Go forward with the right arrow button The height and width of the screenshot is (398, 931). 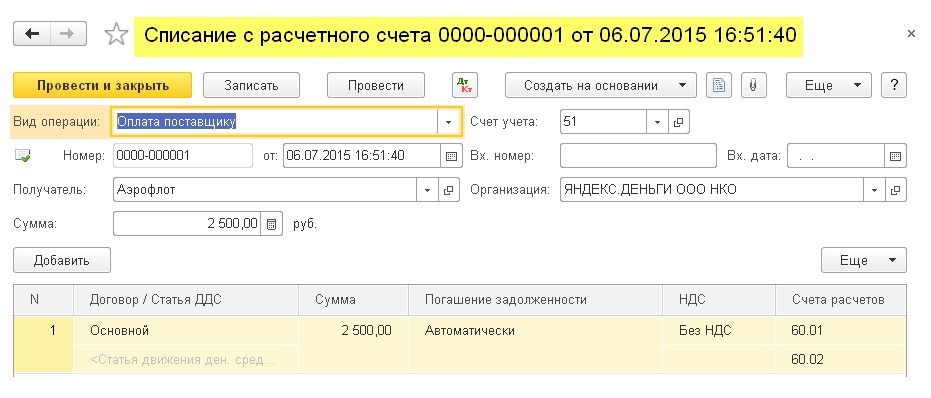tap(68, 34)
